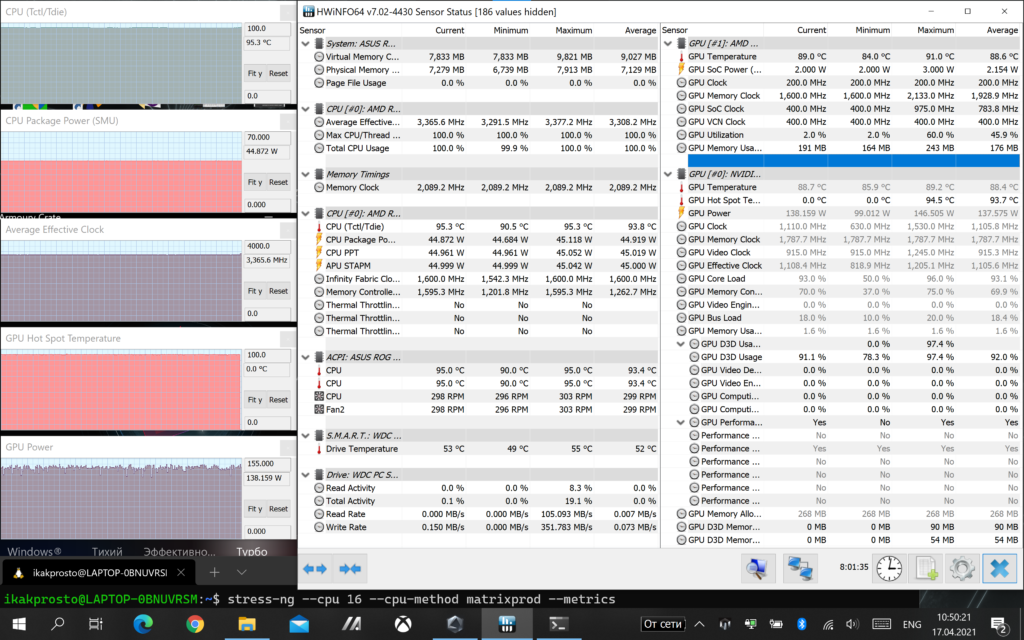Collapse the GPU Performa... subgroup
The height and width of the screenshot is (640, 1024).
680,423
